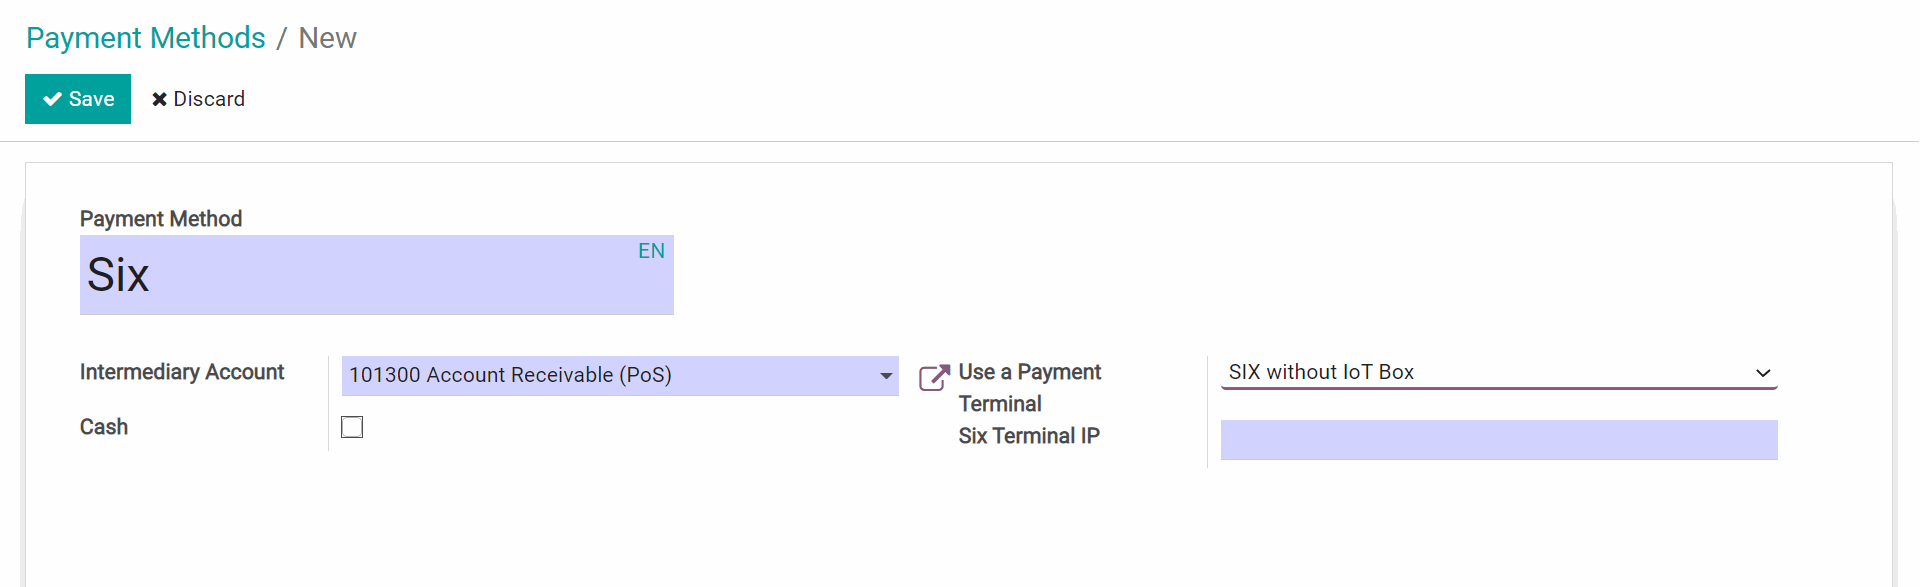Click the Cash field label

point(104,427)
